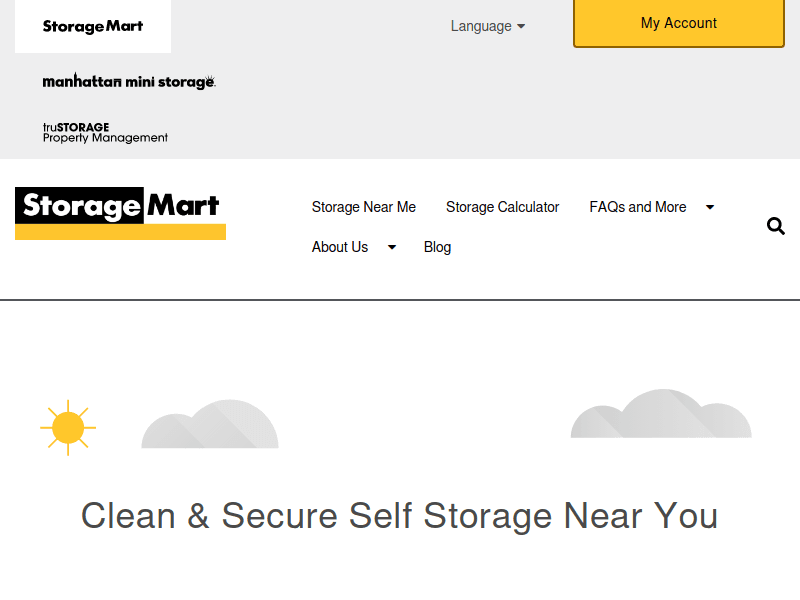Click the small StorageMart logo at top left
This screenshot has height=600, width=800.
click(x=92, y=26)
